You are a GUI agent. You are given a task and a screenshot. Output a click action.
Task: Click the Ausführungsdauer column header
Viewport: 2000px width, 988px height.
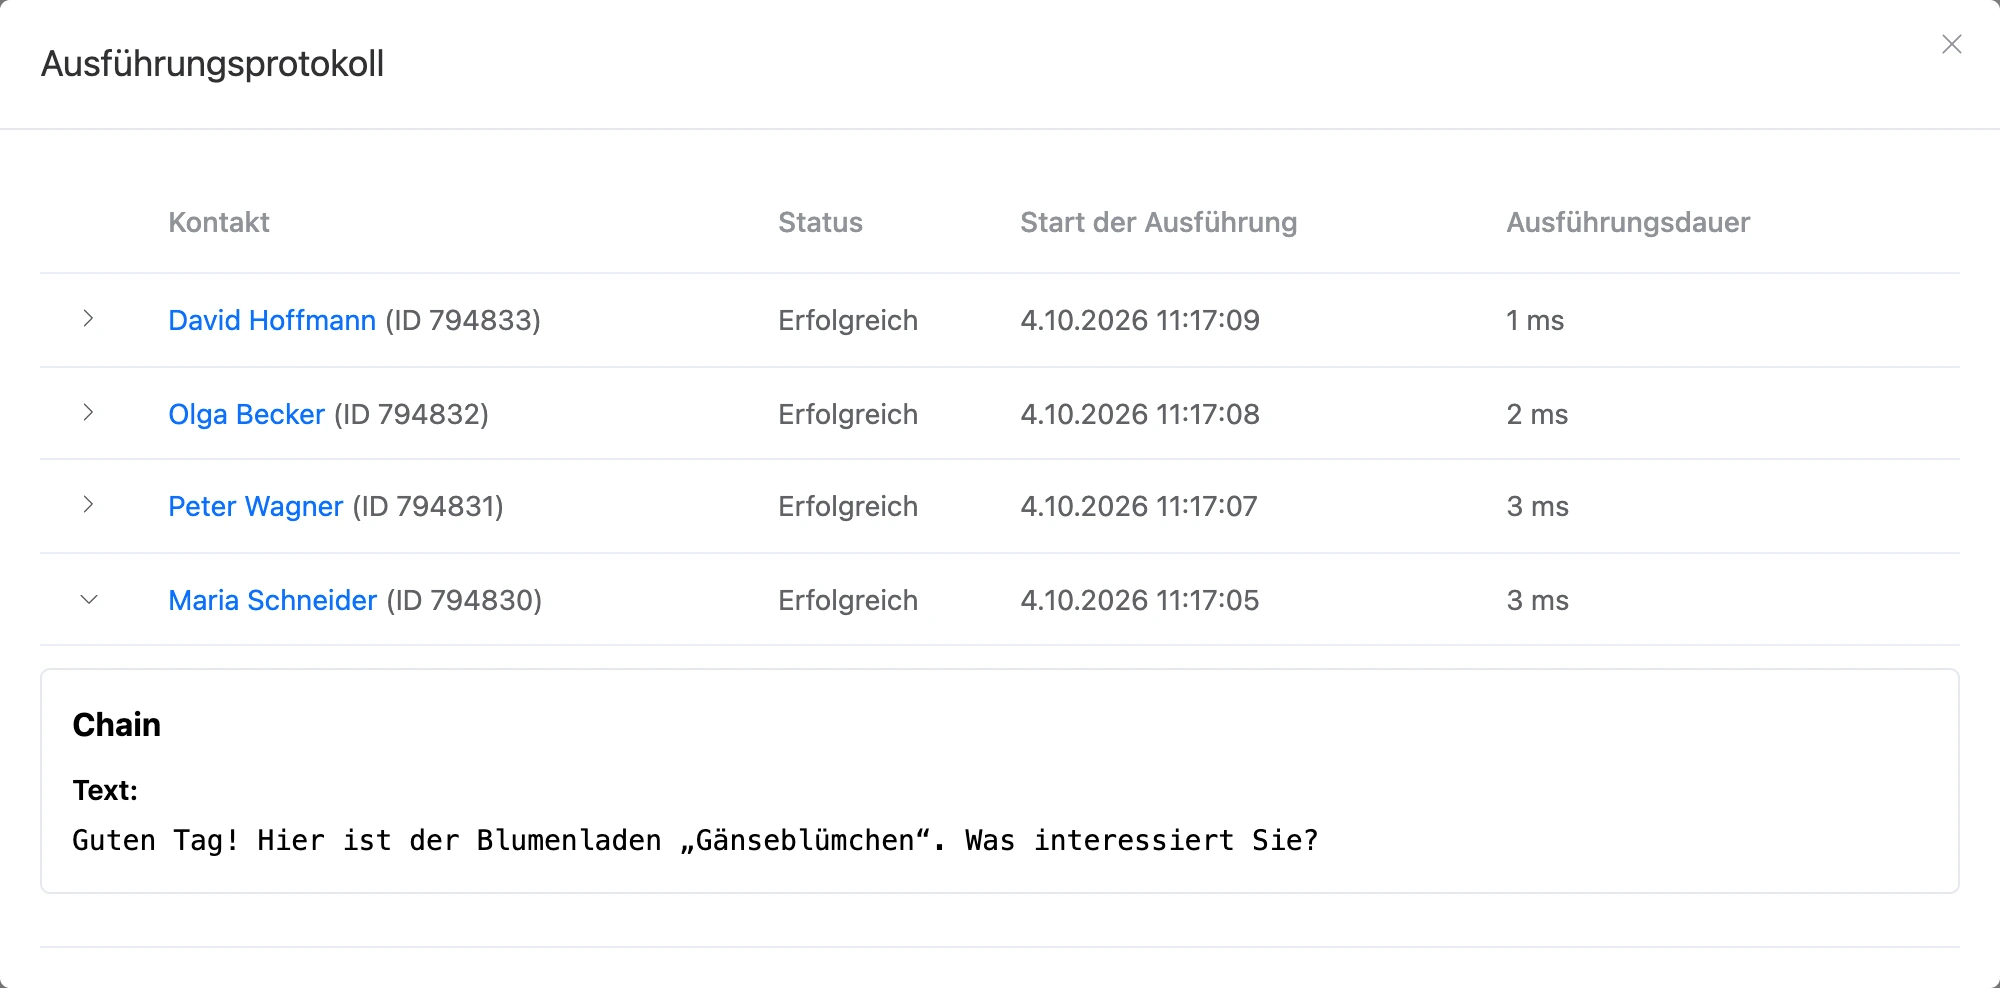pos(1628,222)
